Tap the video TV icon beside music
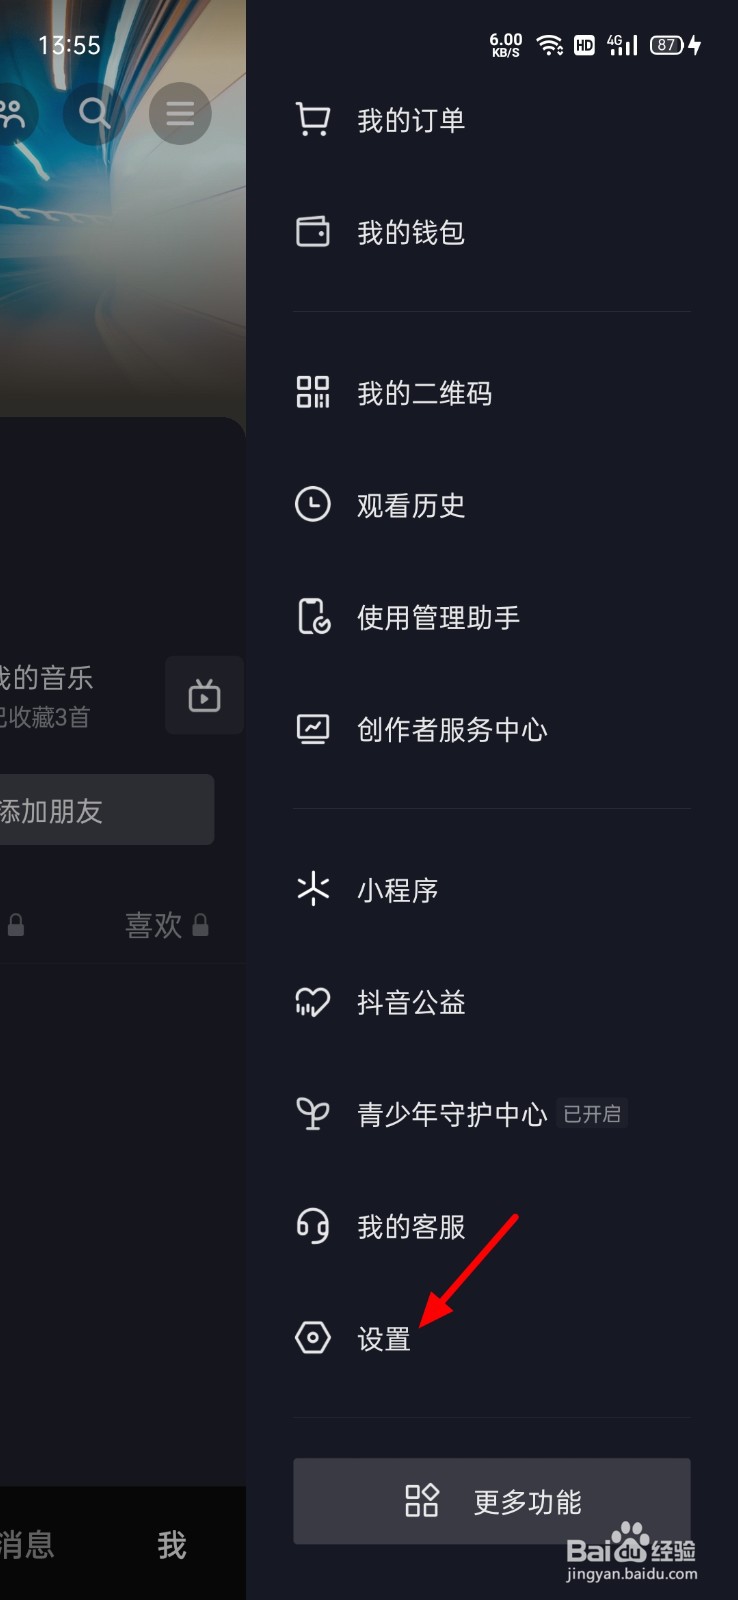738x1600 pixels. [x=204, y=695]
